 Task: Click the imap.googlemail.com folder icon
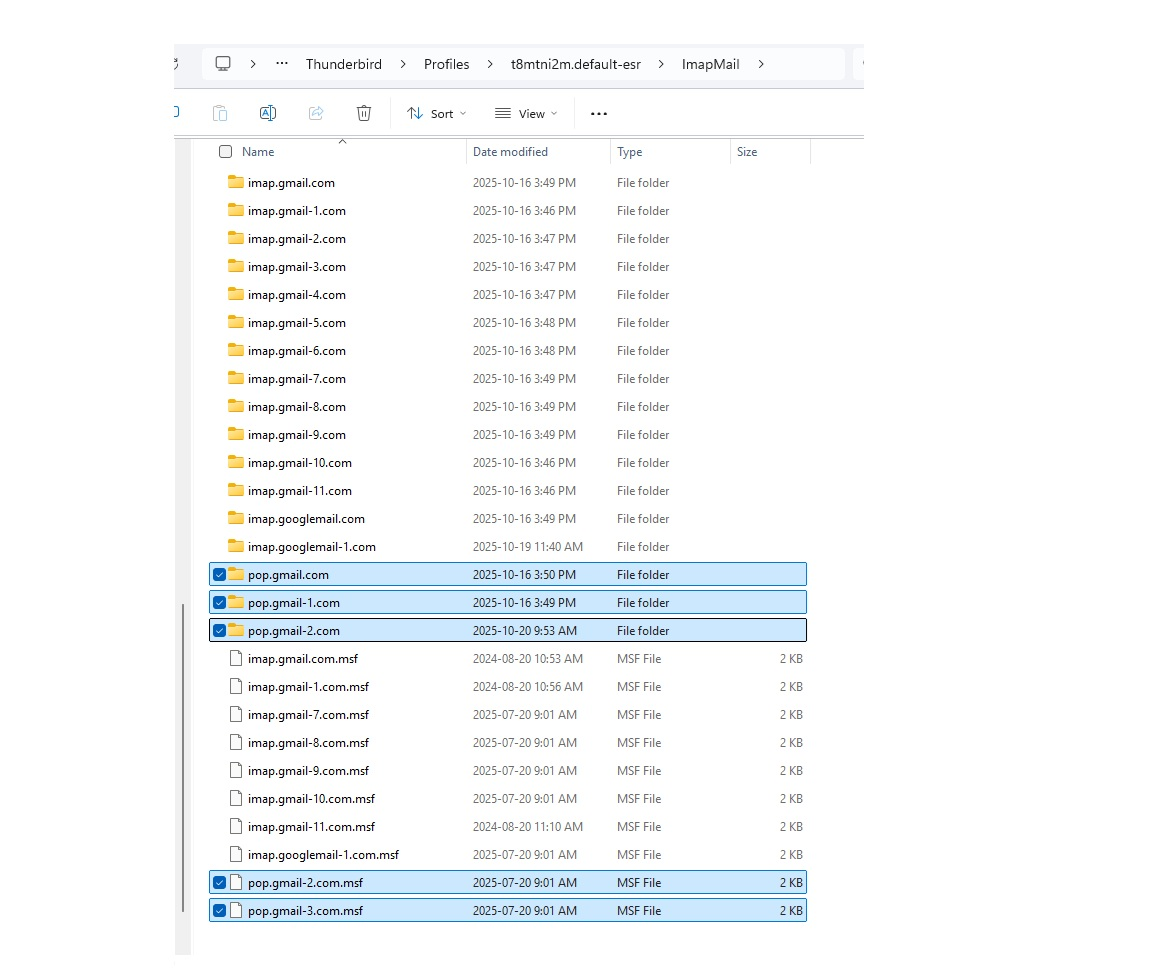[236, 518]
